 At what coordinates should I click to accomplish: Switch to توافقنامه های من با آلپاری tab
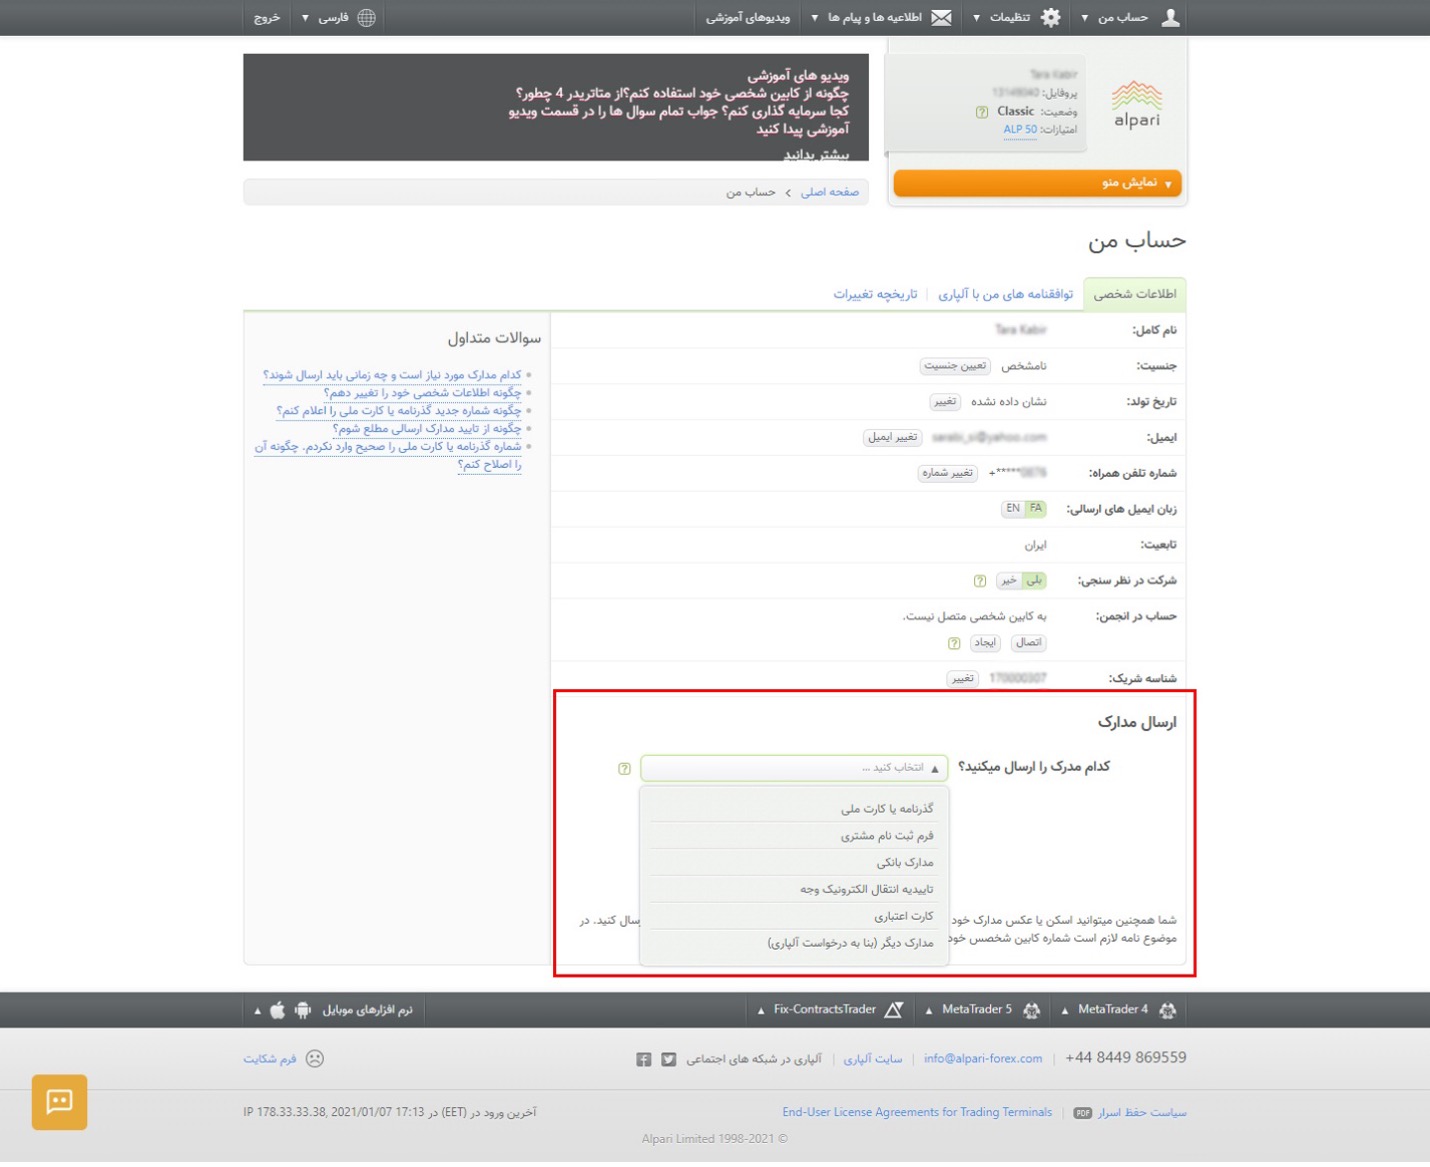1005,294
